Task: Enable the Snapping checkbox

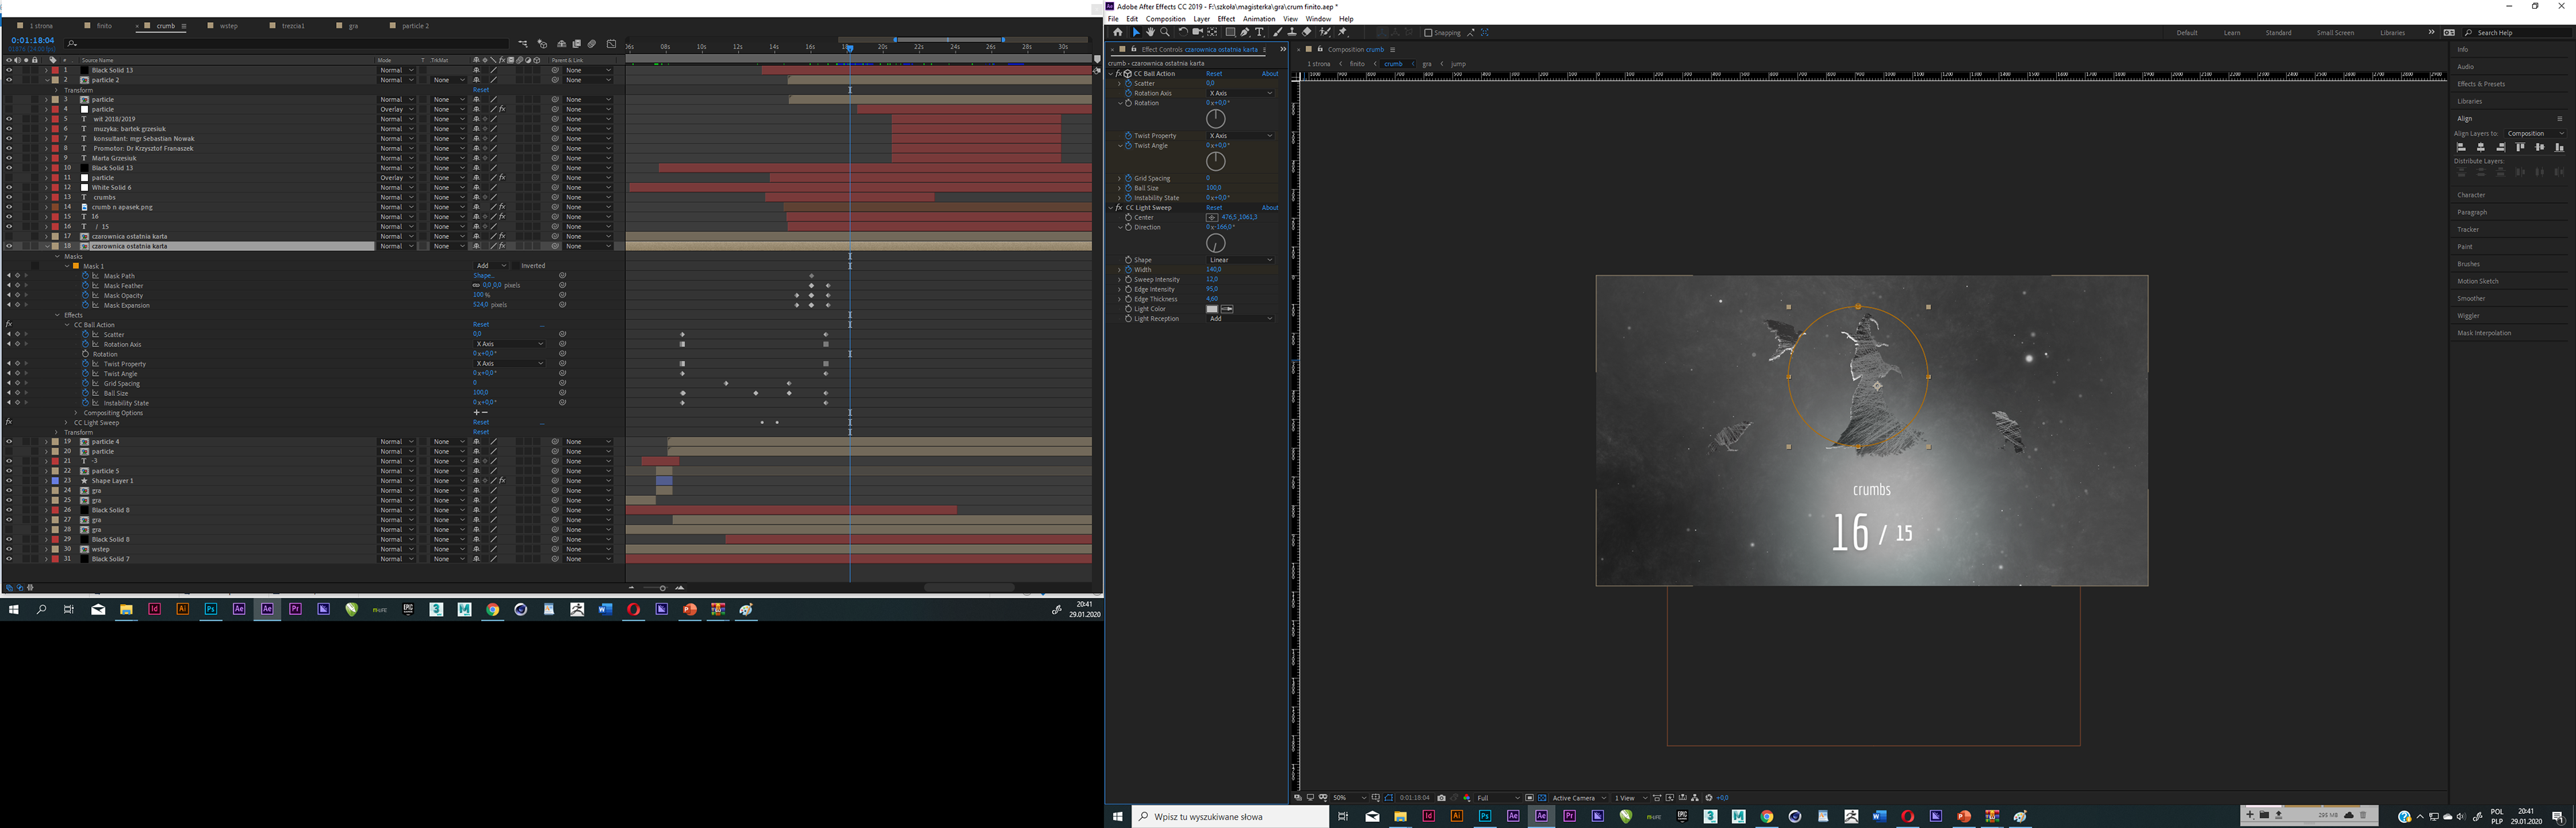Action: [x=1428, y=33]
